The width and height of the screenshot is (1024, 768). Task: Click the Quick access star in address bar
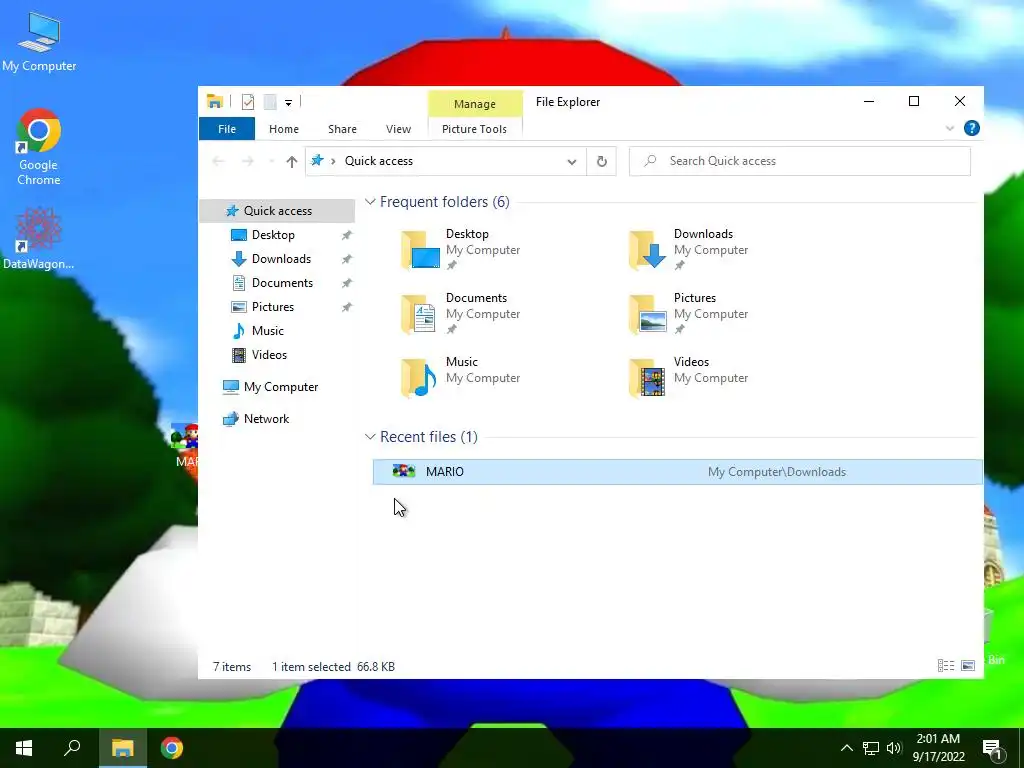click(317, 161)
